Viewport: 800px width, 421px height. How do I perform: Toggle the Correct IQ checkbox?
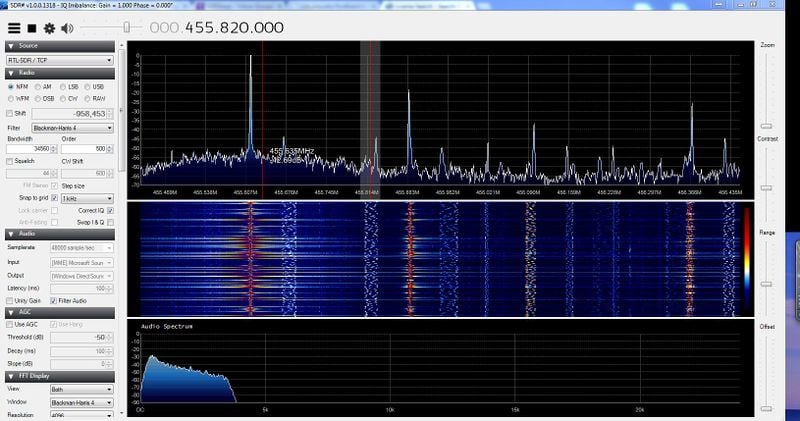(x=110, y=210)
